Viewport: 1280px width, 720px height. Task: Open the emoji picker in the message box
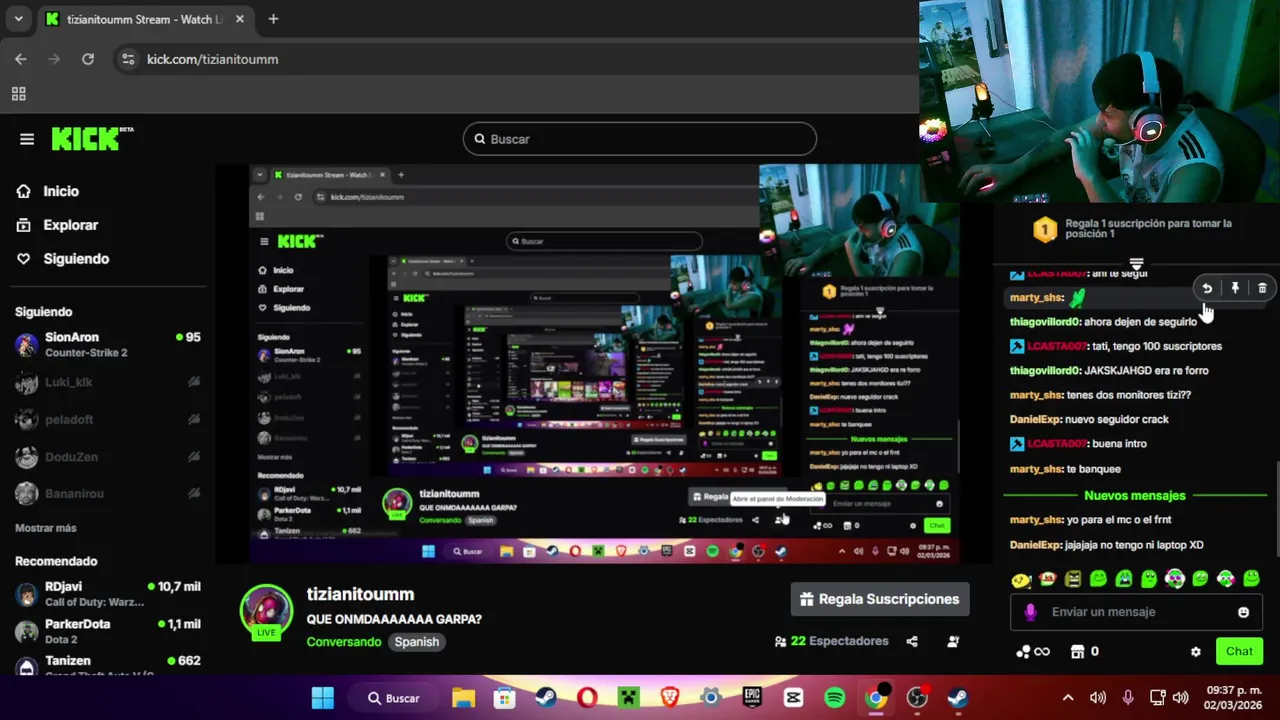point(1243,612)
